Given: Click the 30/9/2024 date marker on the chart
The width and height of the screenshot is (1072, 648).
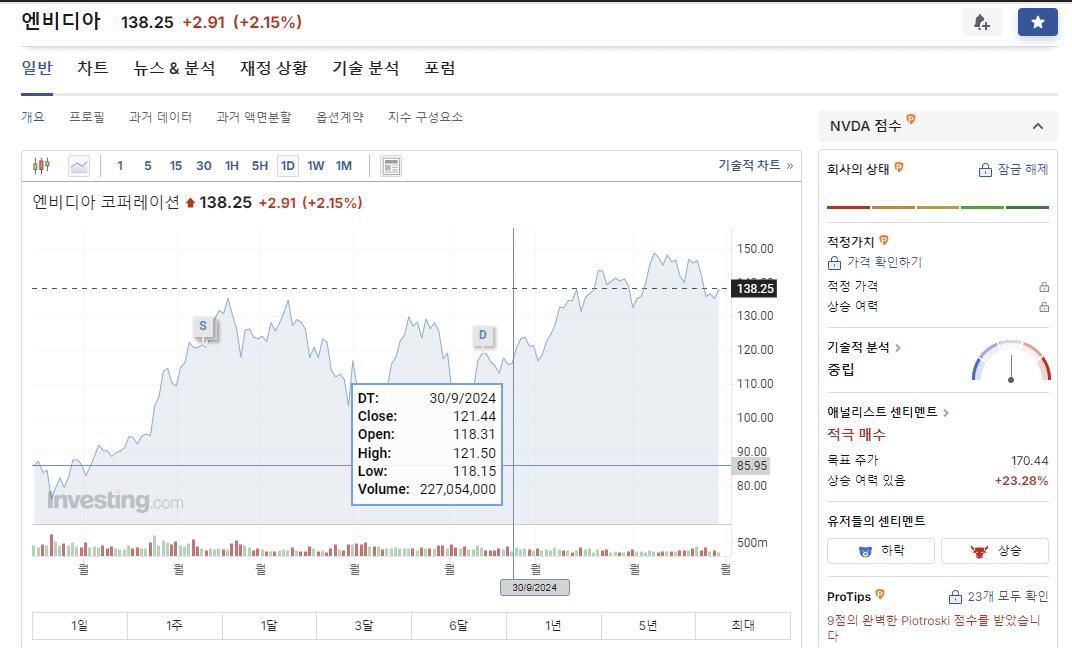Looking at the screenshot, I should pyautogui.click(x=534, y=587).
